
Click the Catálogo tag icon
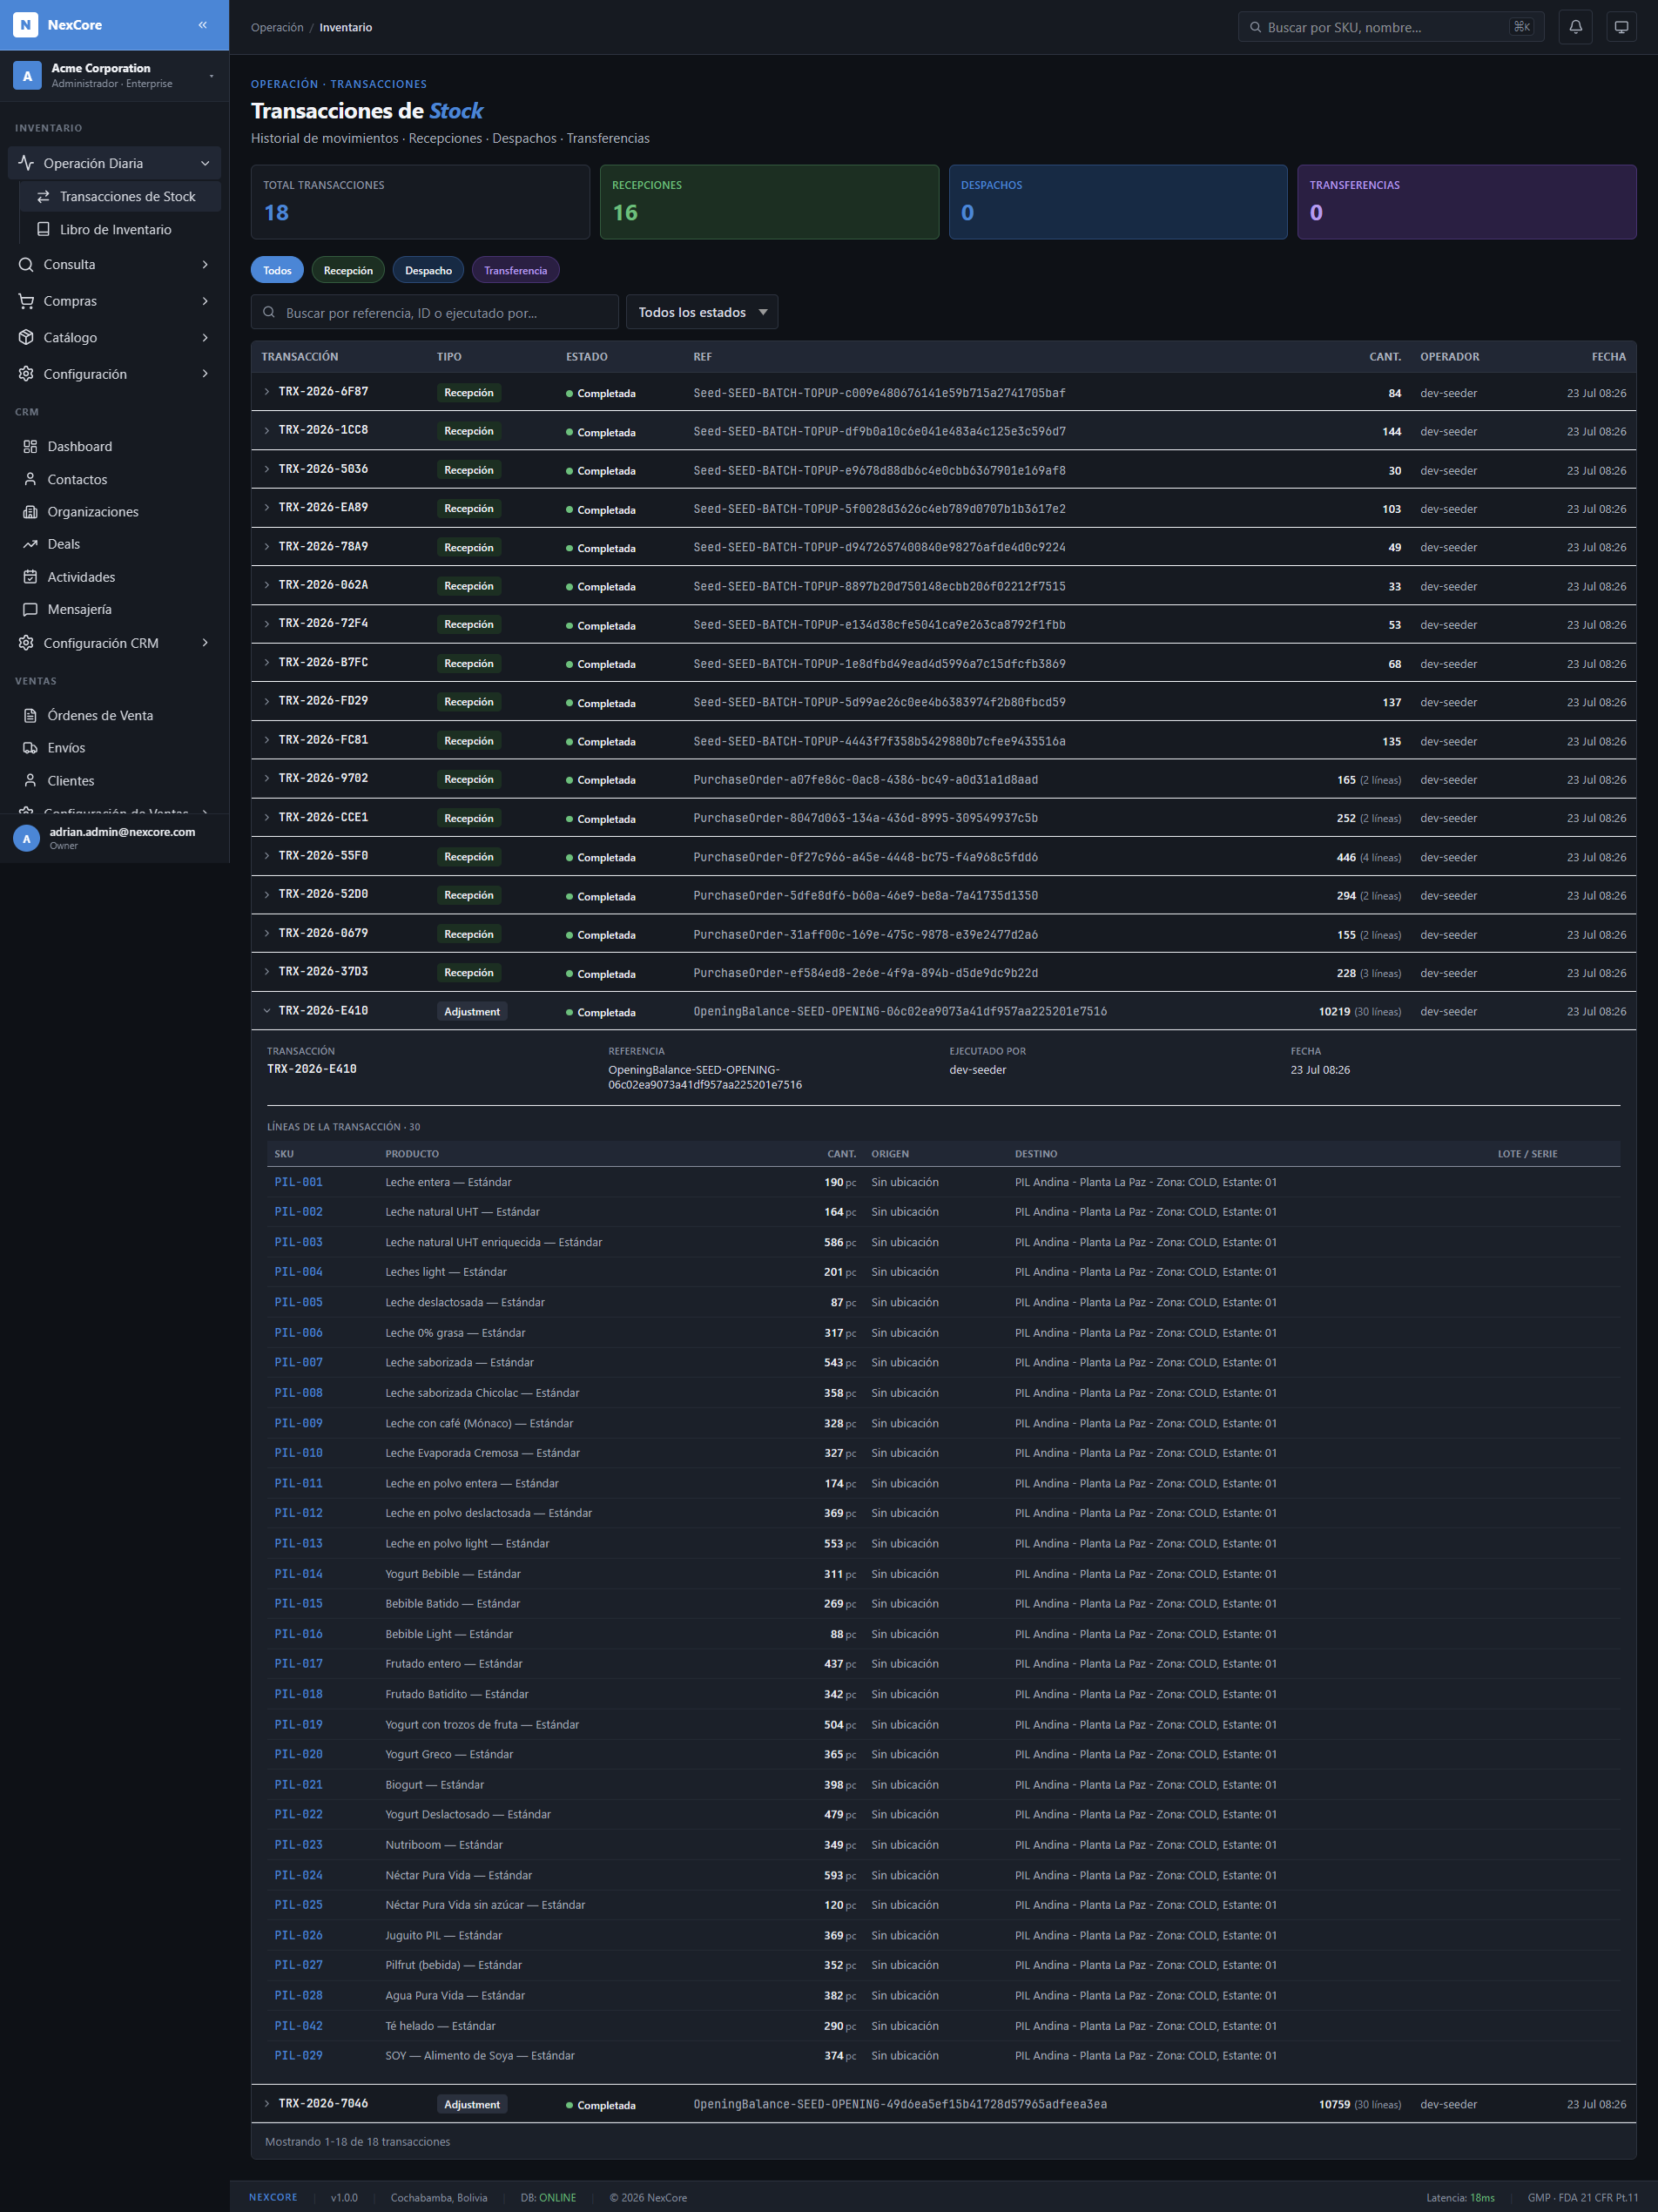pyautogui.click(x=26, y=337)
